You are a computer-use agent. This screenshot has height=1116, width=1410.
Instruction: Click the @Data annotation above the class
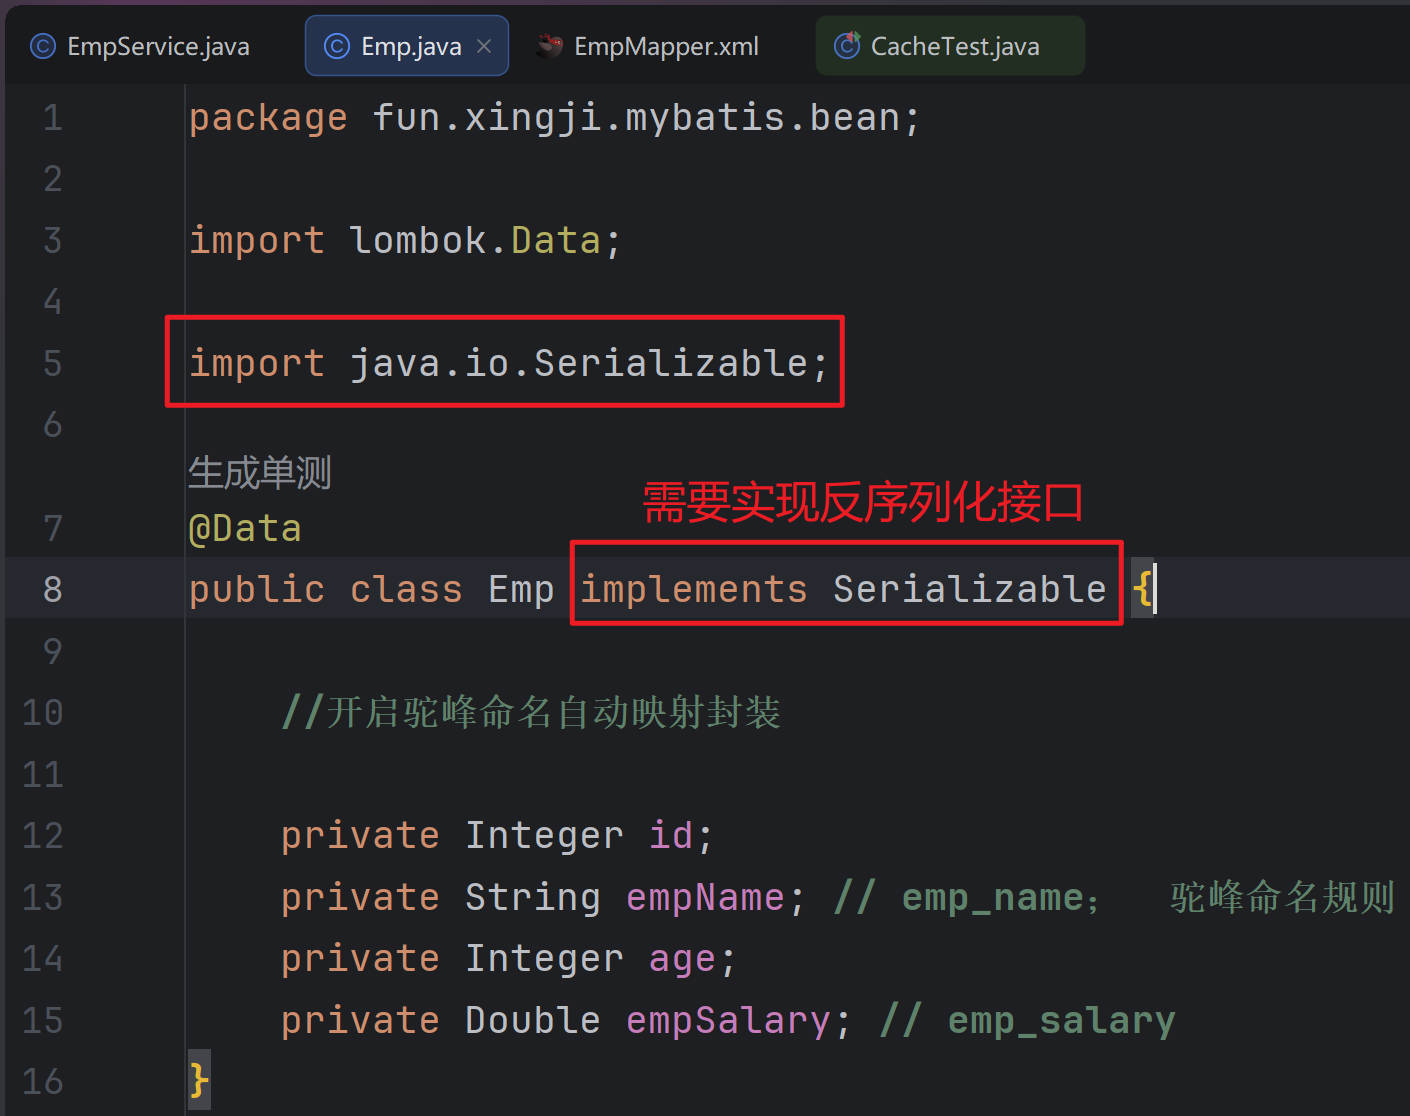(x=245, y=528)
